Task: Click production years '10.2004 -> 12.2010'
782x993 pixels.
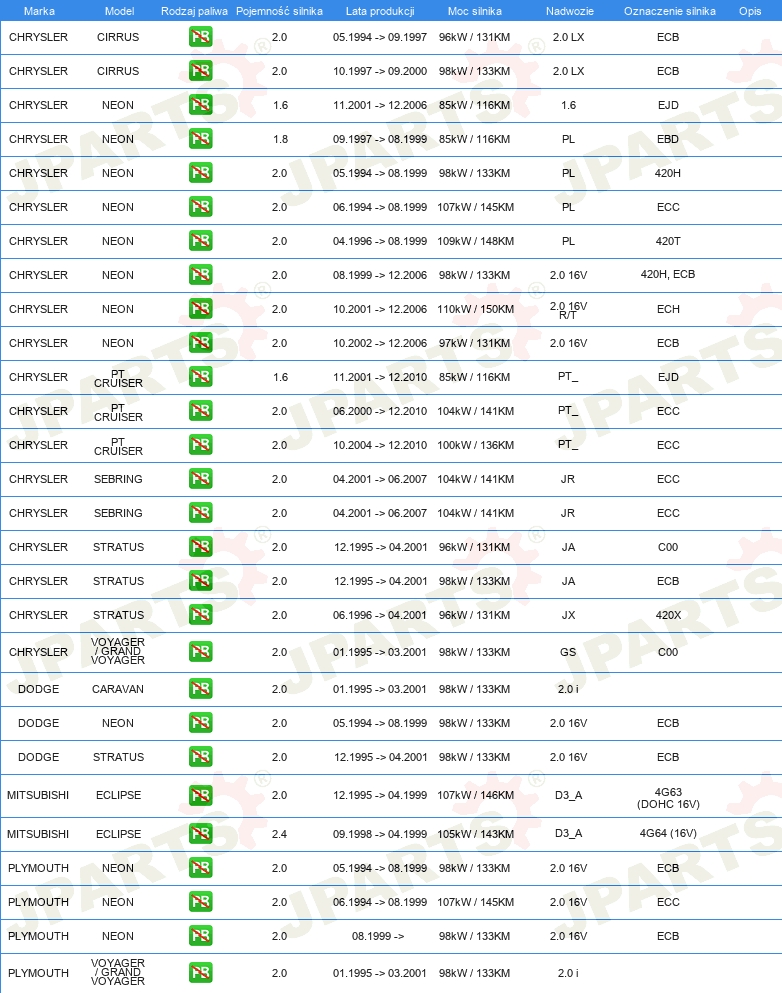Action: pos(380,445)
